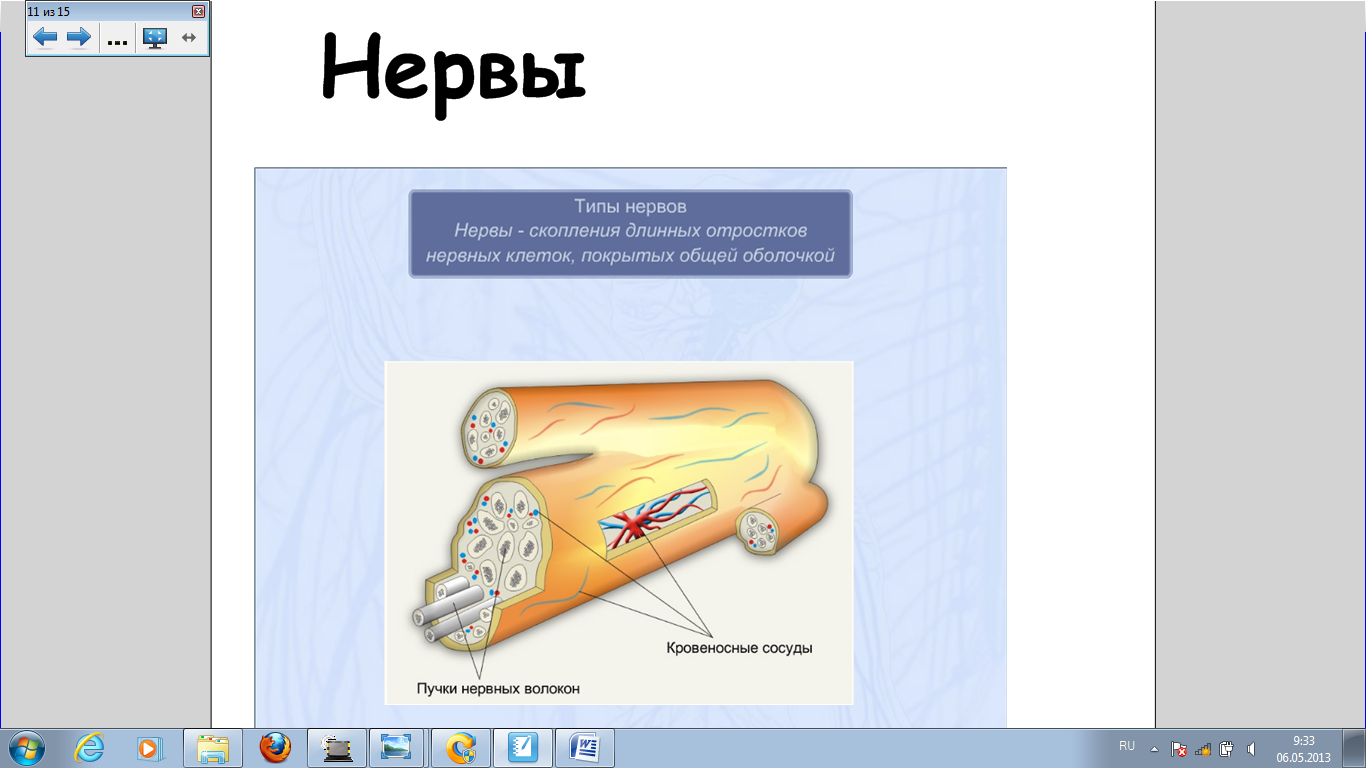The height and width of the screenshot is (768, 1366).
Task: Open the orange arrow shield updater app
Action: coord(461,748)
